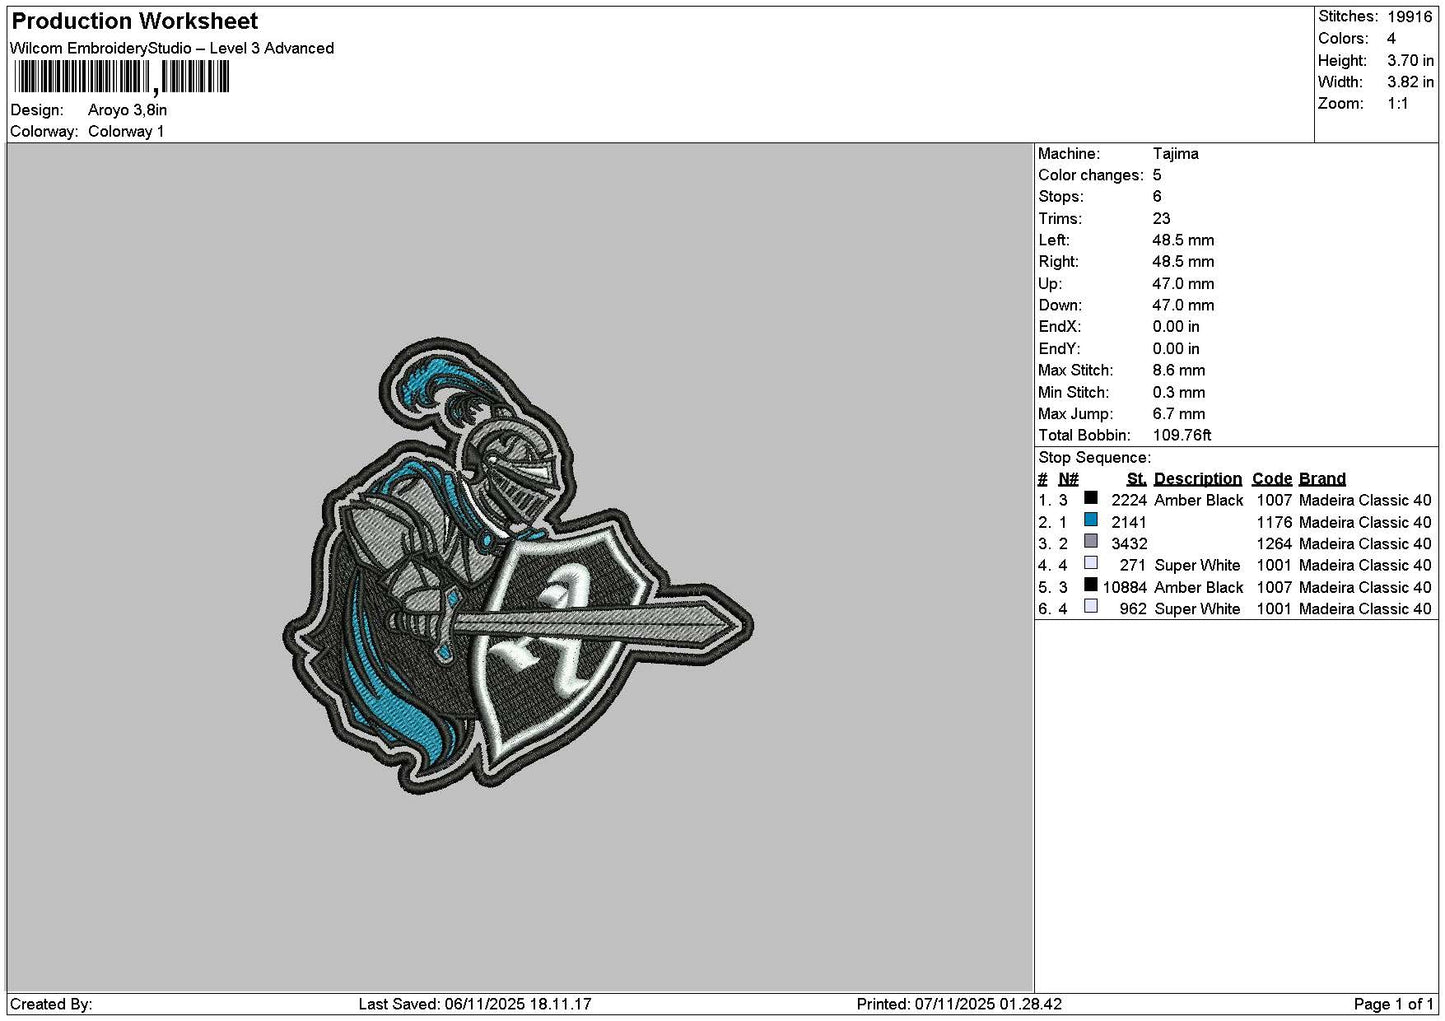Click the 'Created By:' footer field
The height and width of the screenshot is (1021, 1445).
click(x=51, y=1004)
